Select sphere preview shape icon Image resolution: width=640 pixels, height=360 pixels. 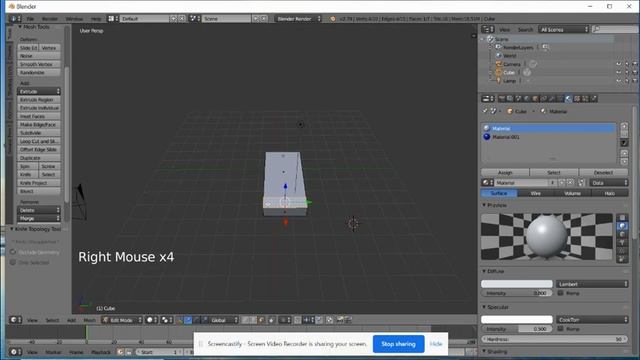coord(622,226)
